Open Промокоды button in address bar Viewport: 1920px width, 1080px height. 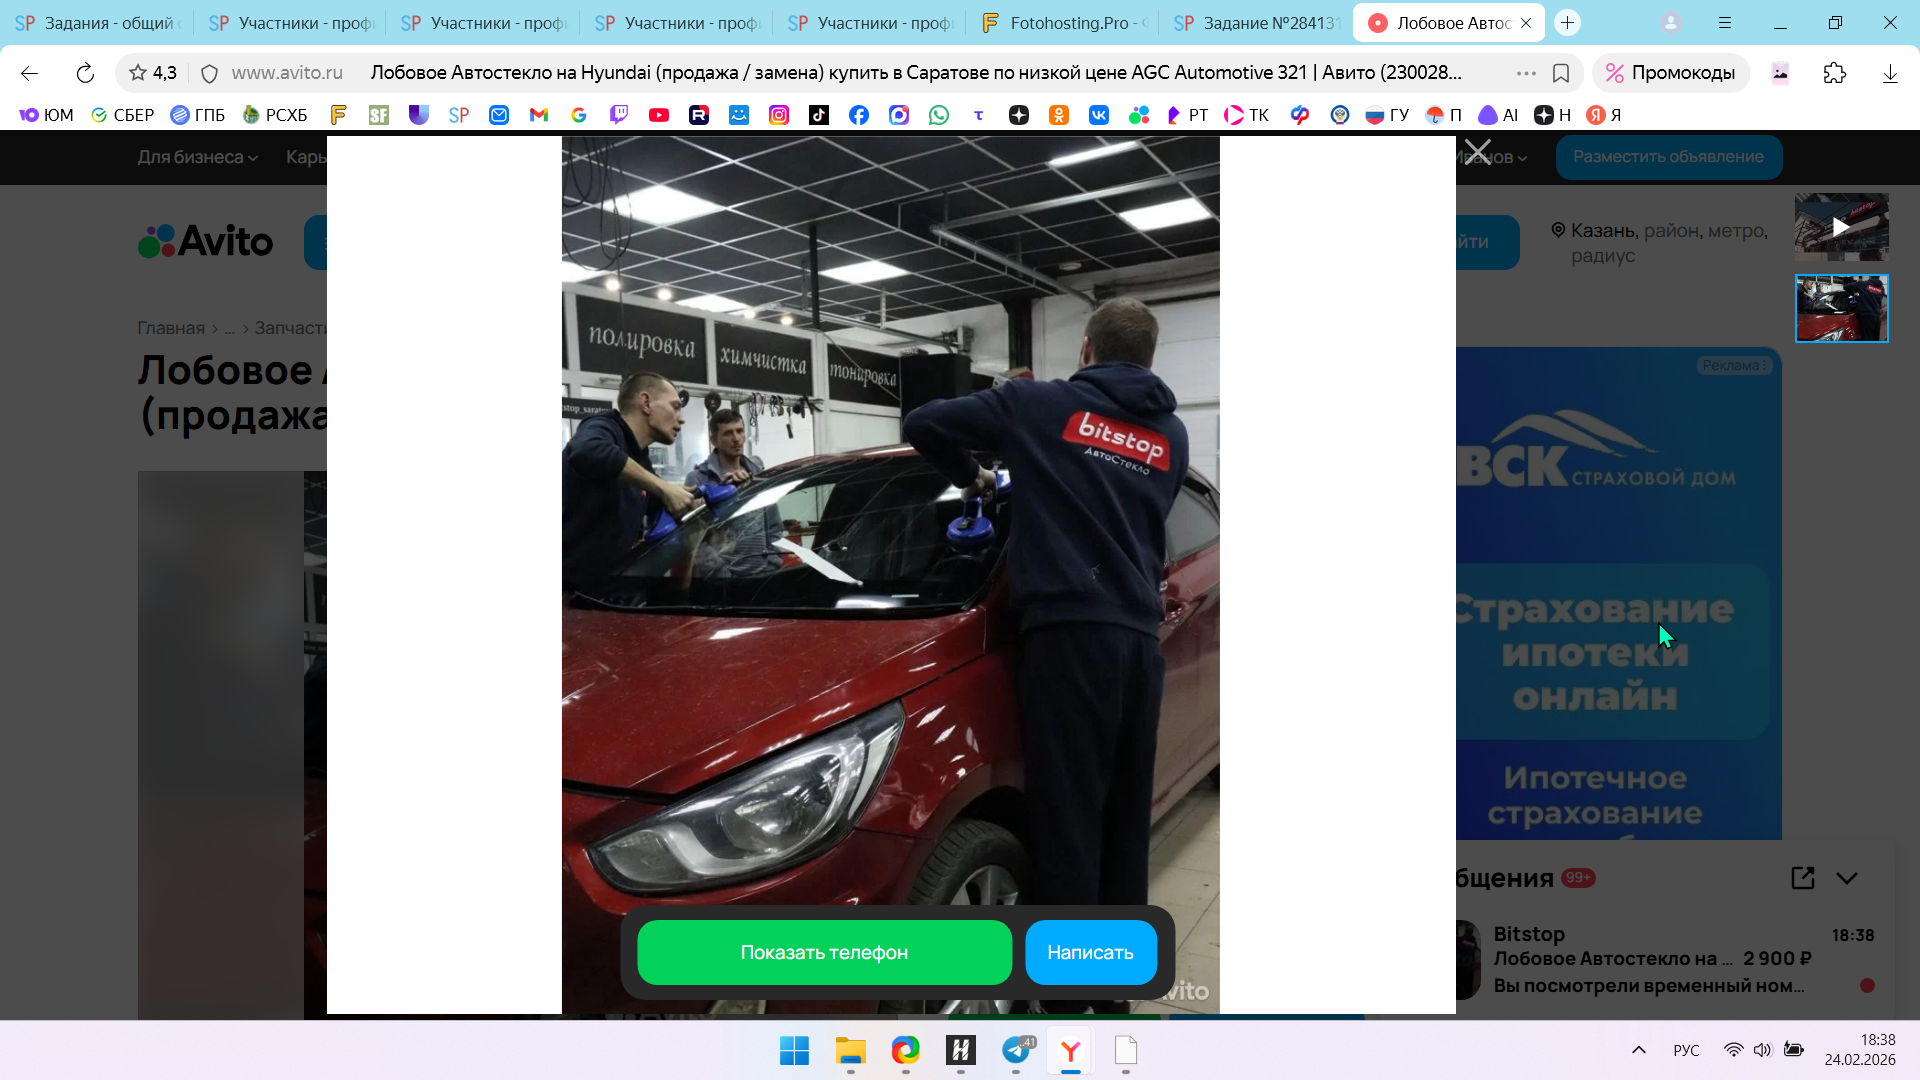click(1670, 73)
